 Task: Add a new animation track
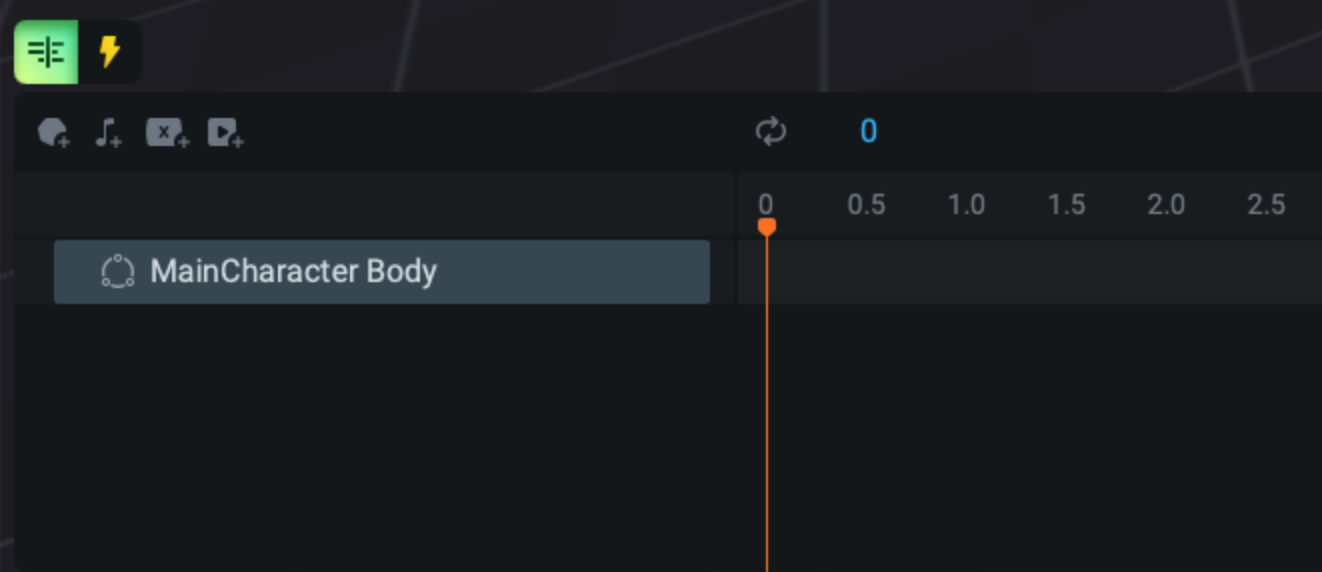(x=54, y=132)
